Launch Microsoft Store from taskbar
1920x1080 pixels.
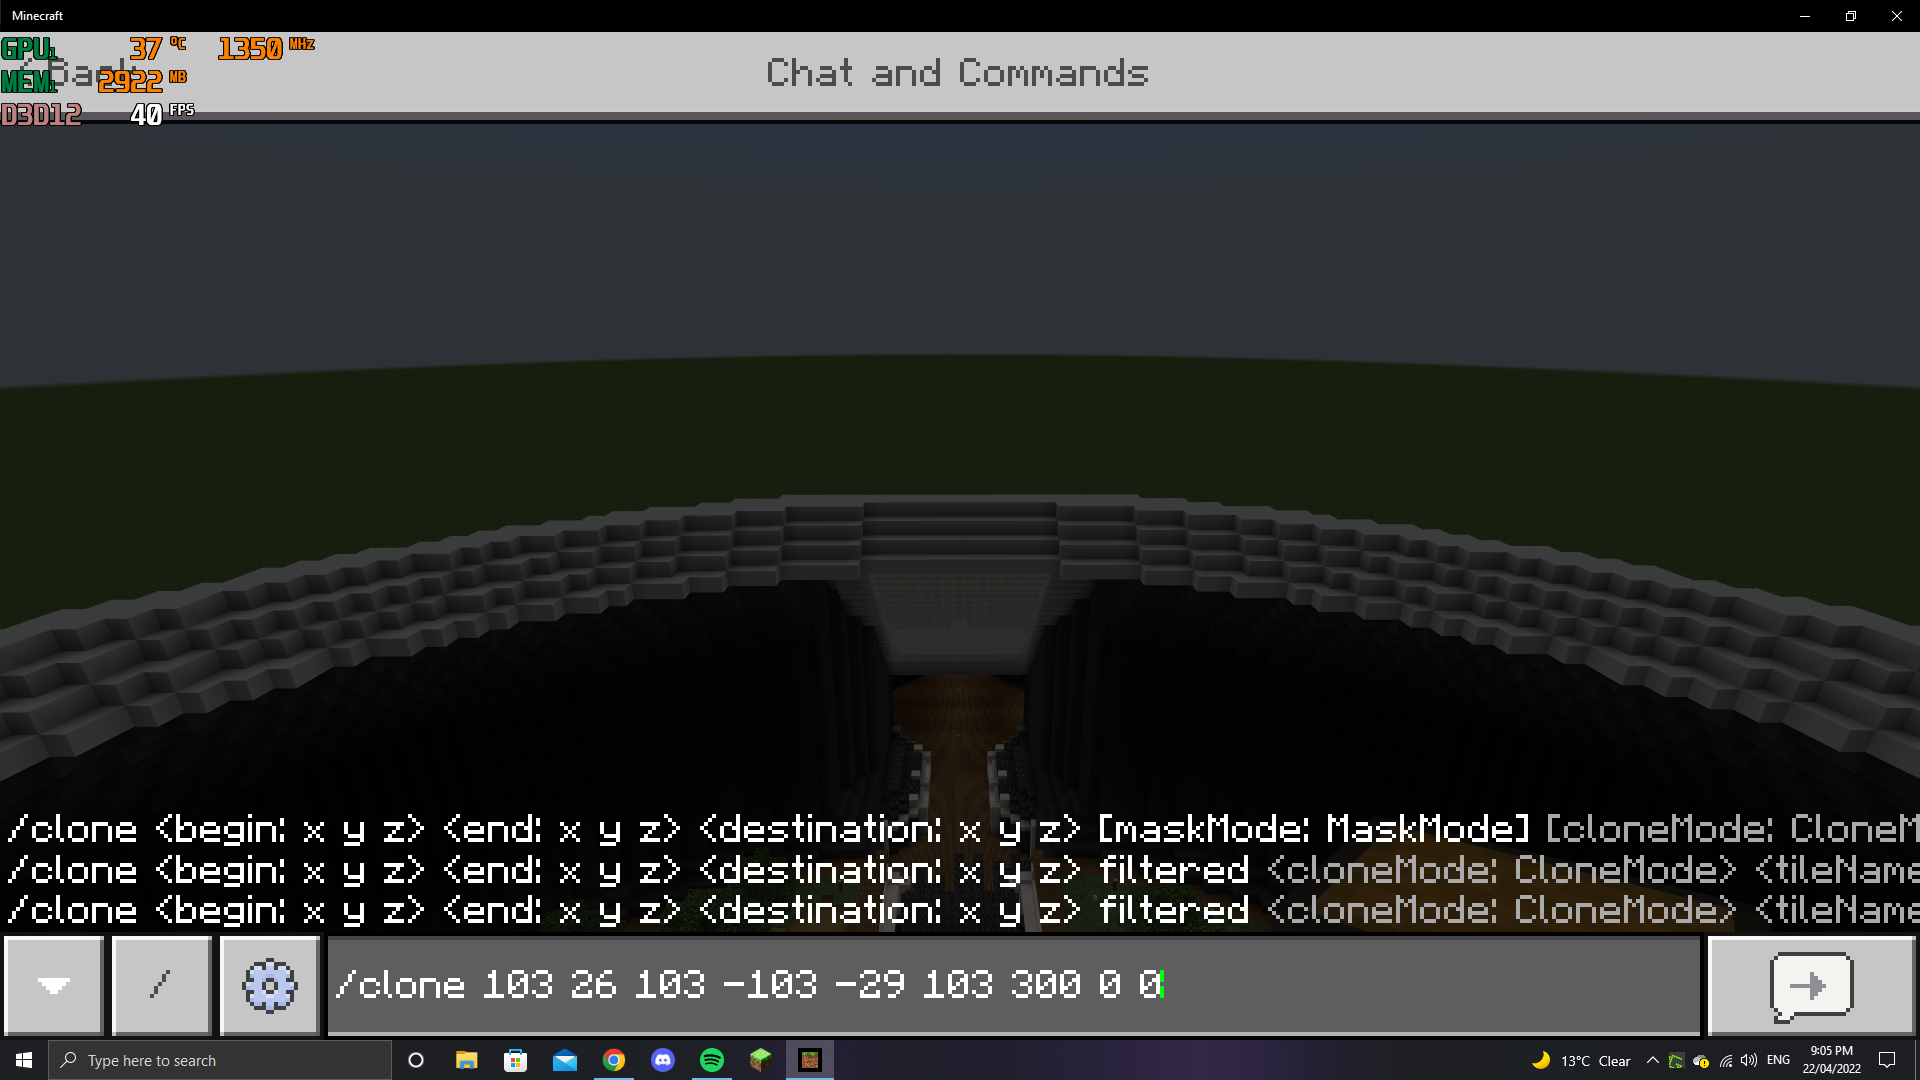(x=515, y=1060)
